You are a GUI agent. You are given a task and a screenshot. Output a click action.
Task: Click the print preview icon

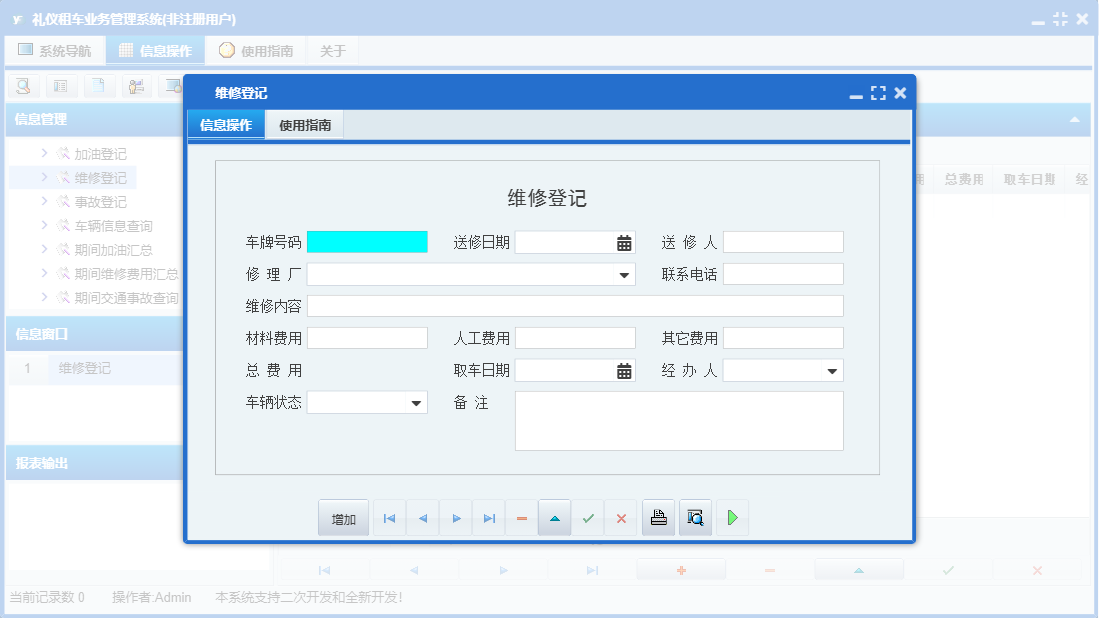point(695,517)
